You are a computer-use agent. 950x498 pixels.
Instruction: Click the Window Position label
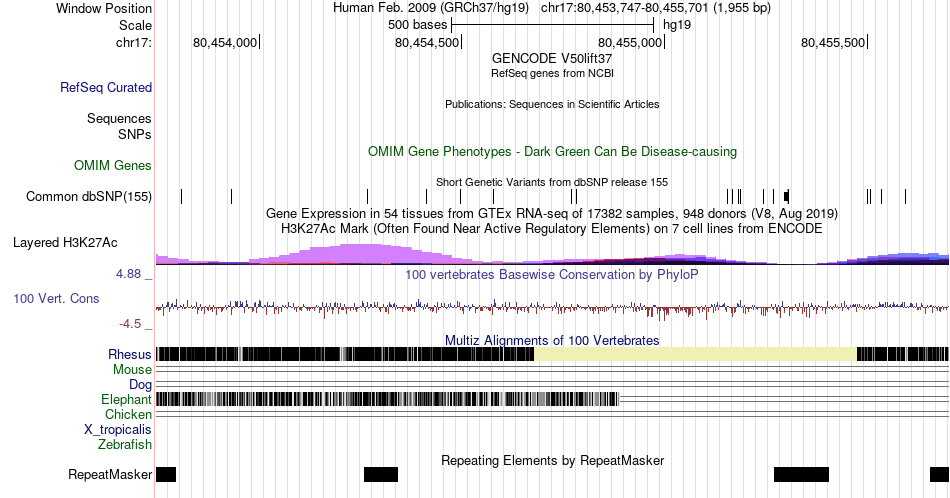click(104, 8)
